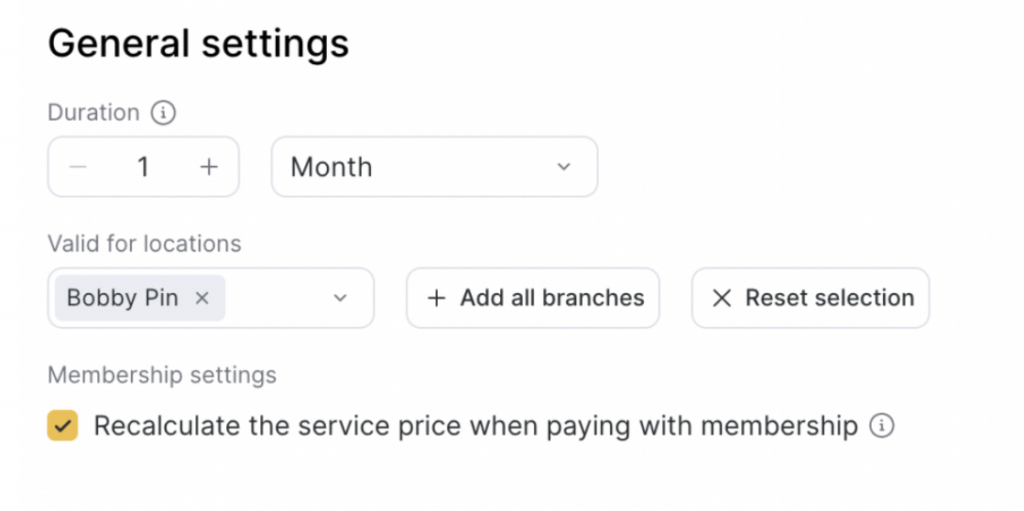Click the chevron arrow in Month dropdown
Image resolution: width=1024 pixels, height=511 pixels.
pyautogui.click(x=564, y=167)
